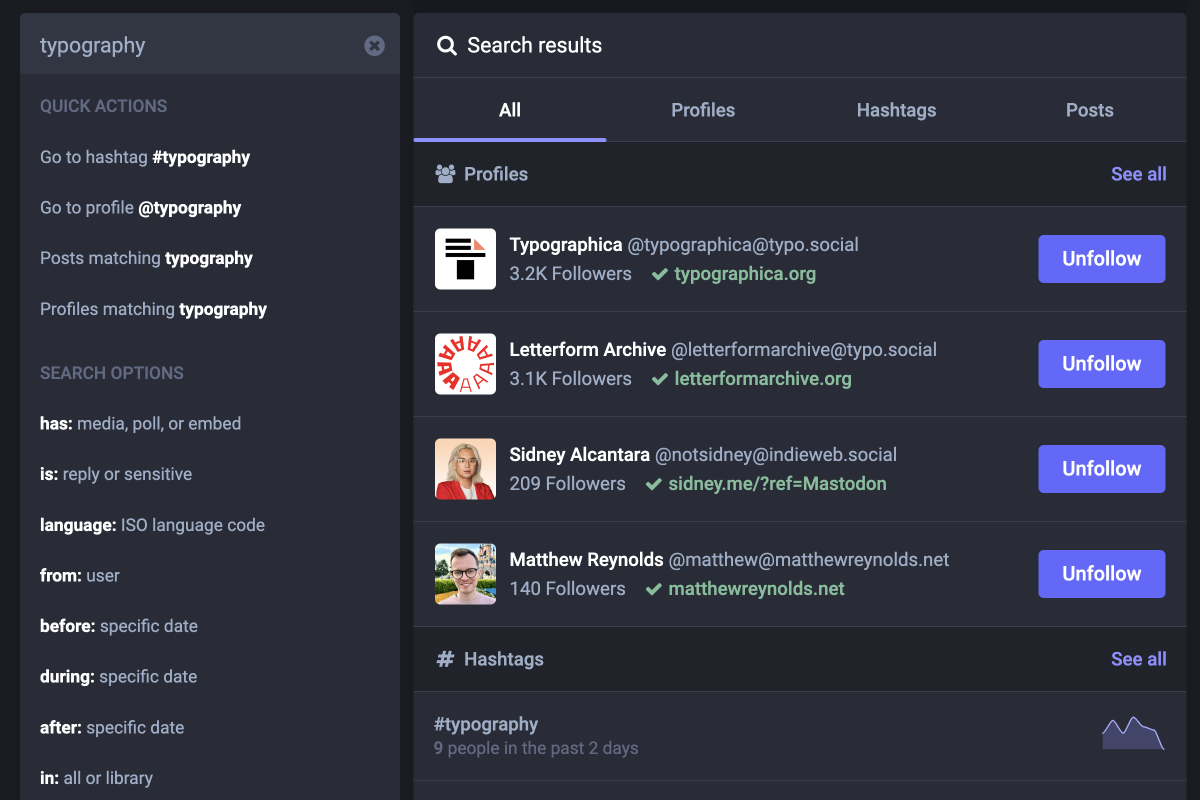The width and height of the screenshot is (1200, 800).
Task: Click verified checkmark beside sidney.me link
Action: (653, 484)
